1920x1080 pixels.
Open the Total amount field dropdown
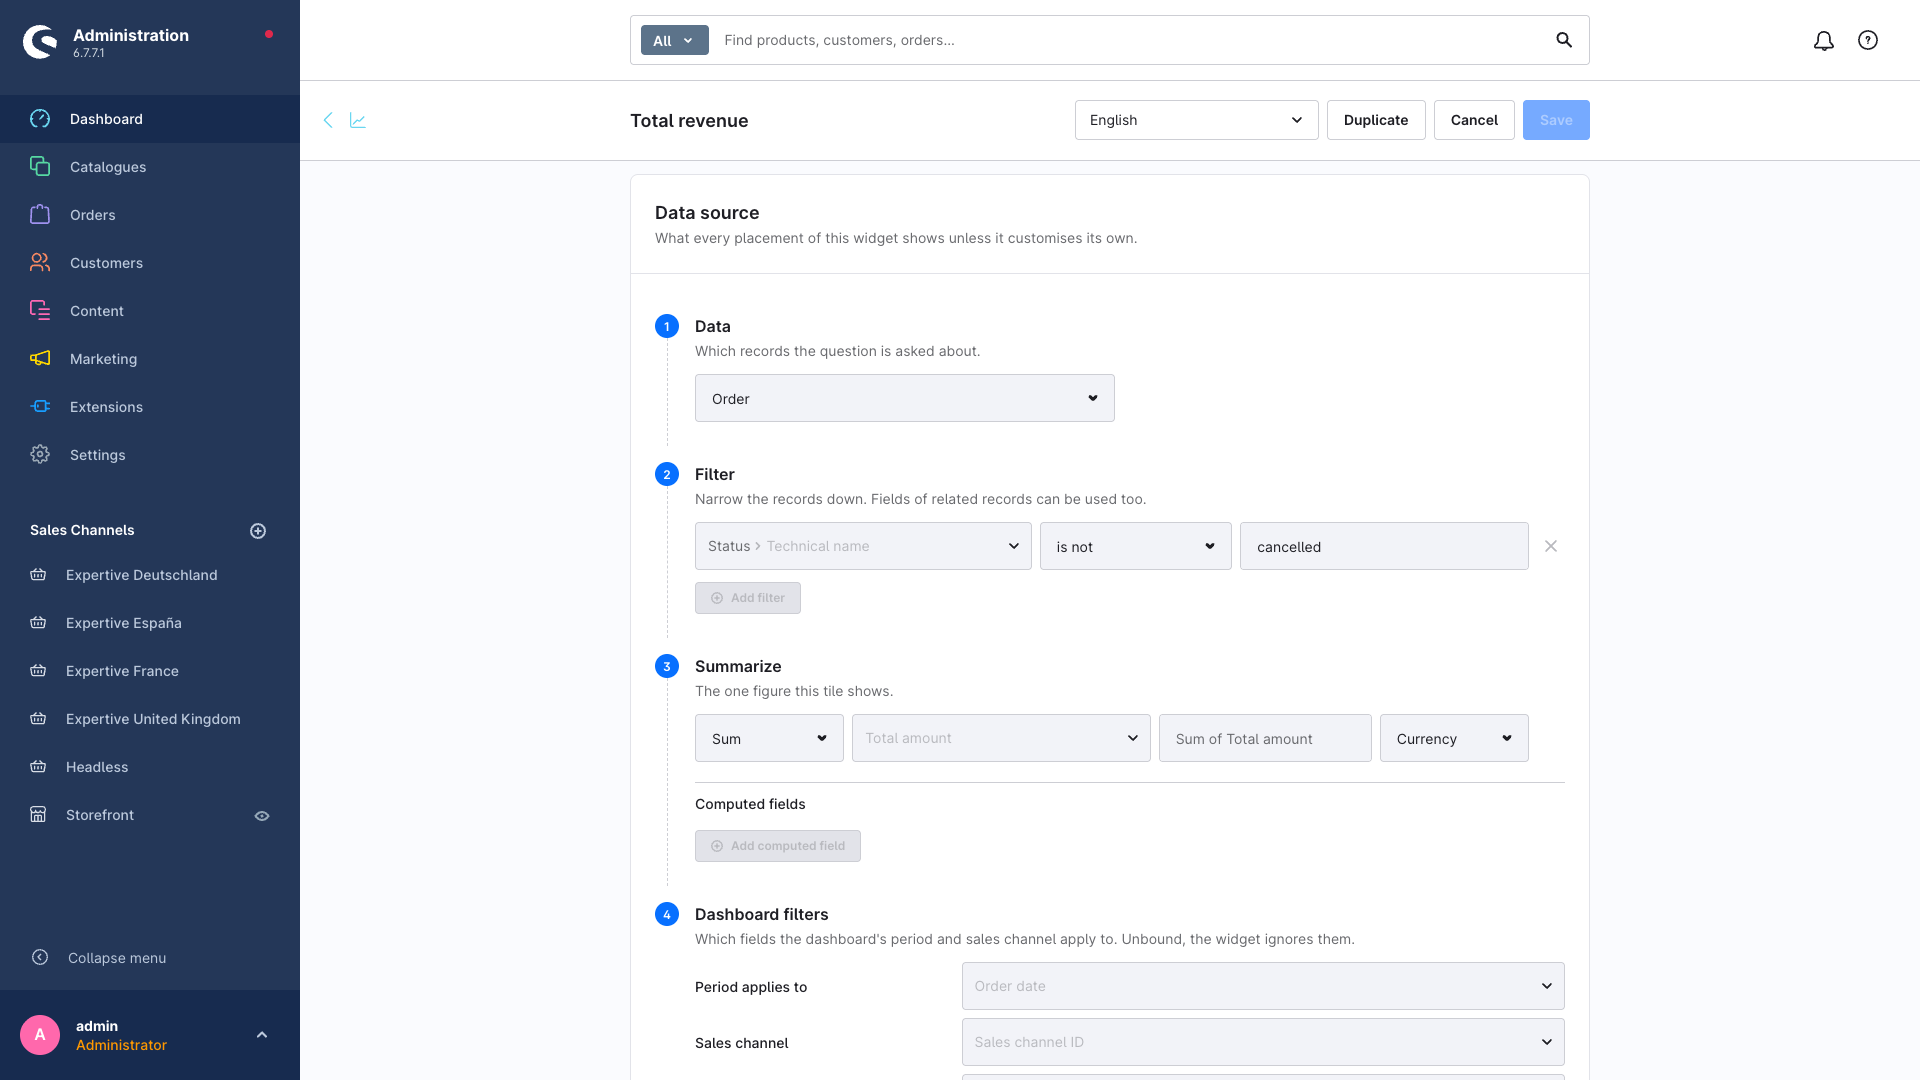pos(1001,738)
